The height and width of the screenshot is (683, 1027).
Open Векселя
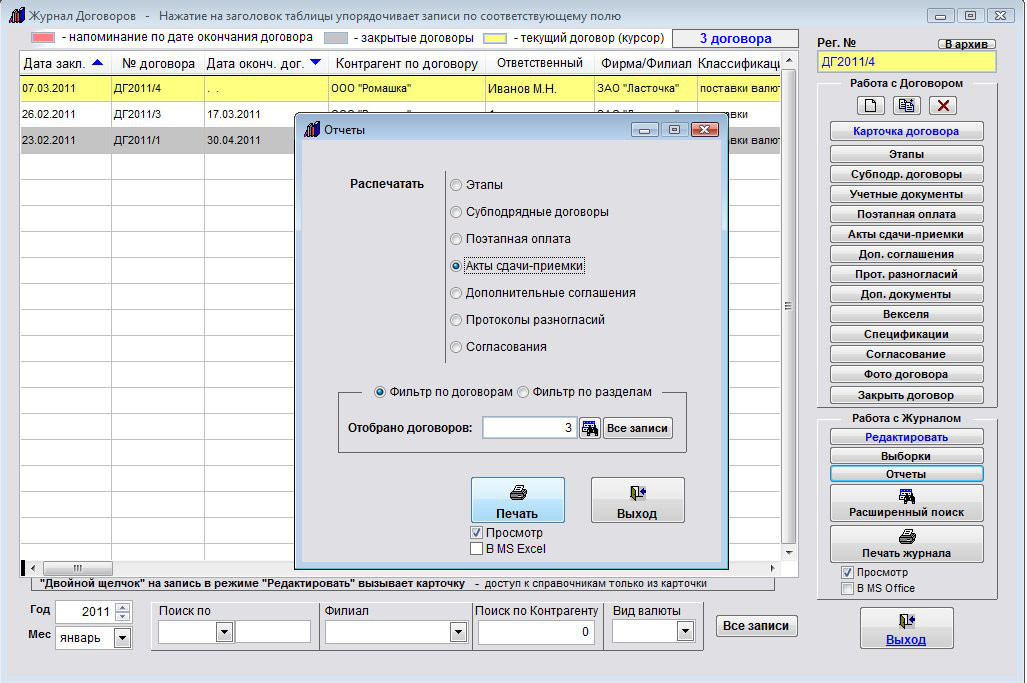point(906,314)
